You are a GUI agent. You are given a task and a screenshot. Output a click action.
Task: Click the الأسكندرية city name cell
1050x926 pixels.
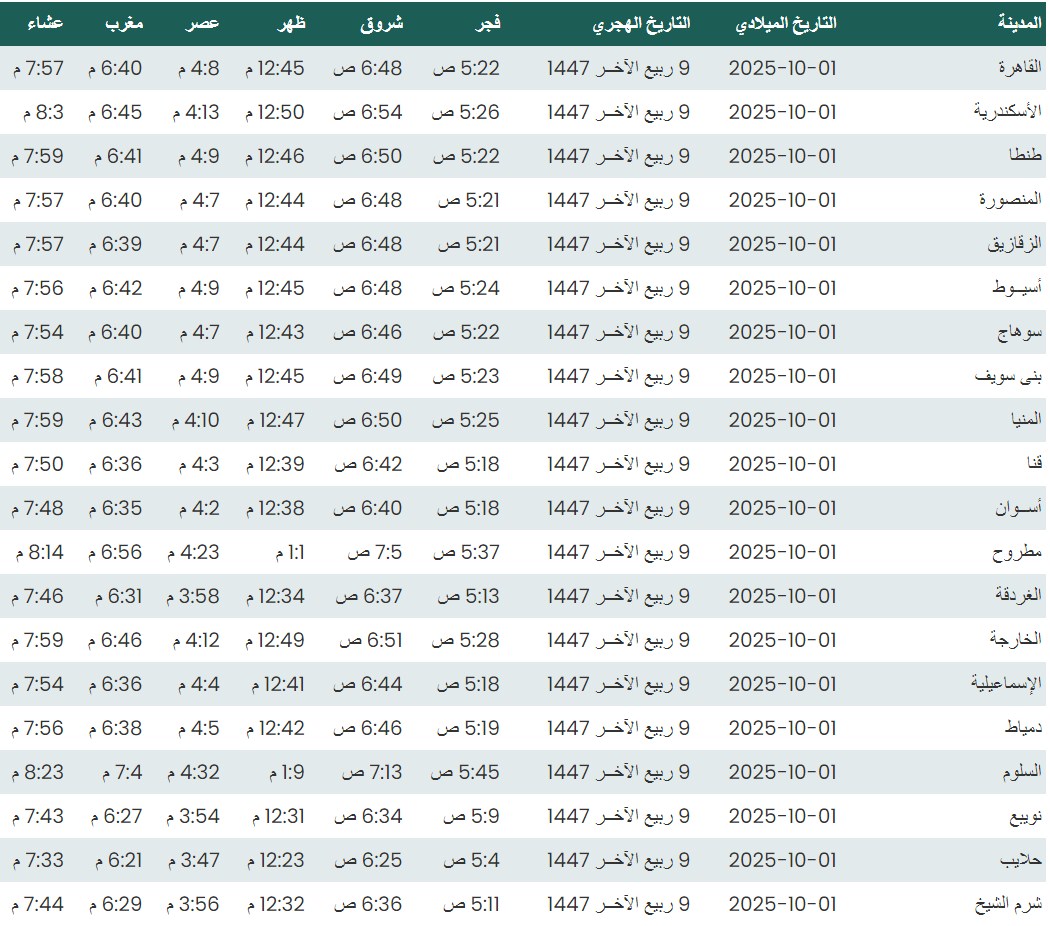(x=1008, y=112)
